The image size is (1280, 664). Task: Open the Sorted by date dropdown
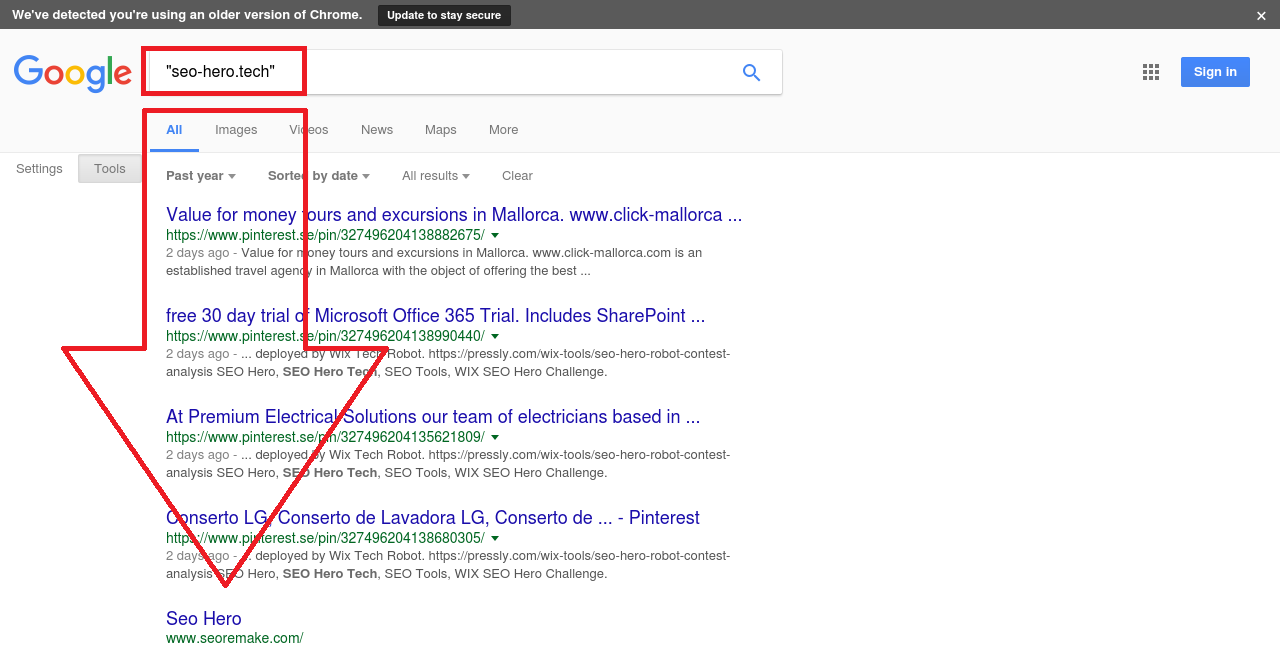(319, 176)
